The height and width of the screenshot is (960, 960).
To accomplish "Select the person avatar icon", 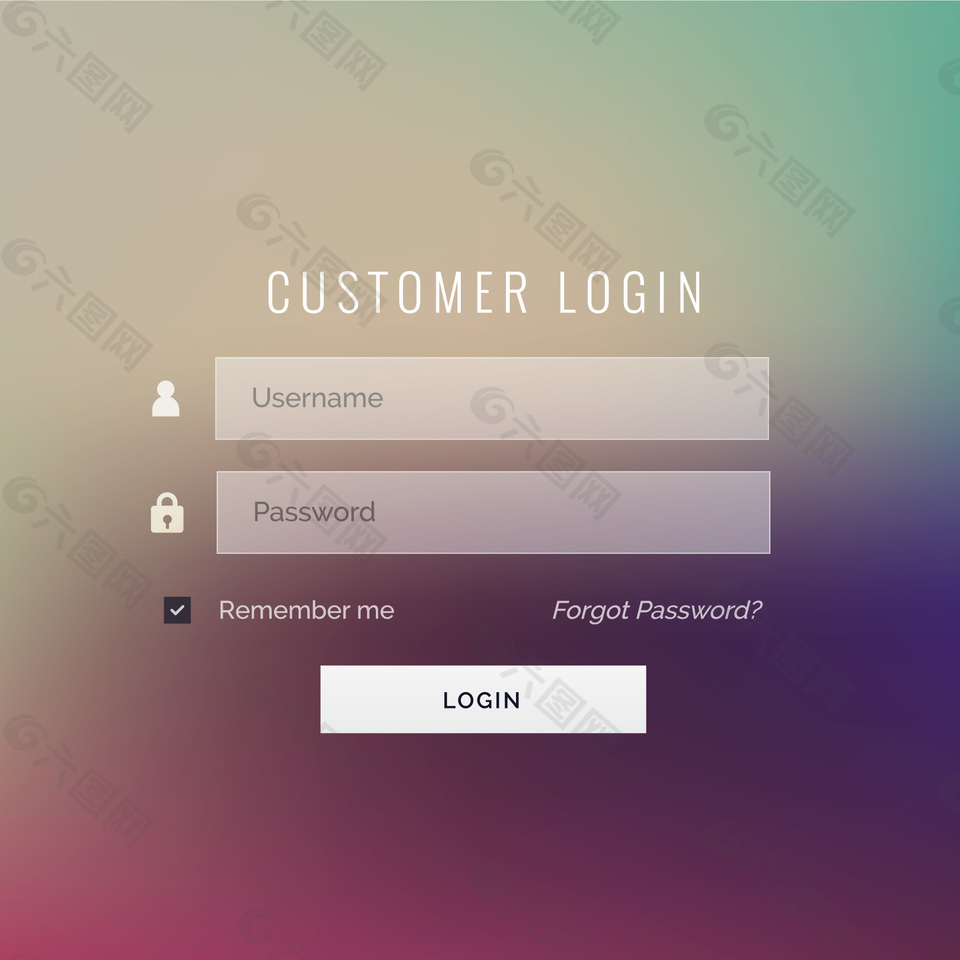I will (x=165, y=399).
